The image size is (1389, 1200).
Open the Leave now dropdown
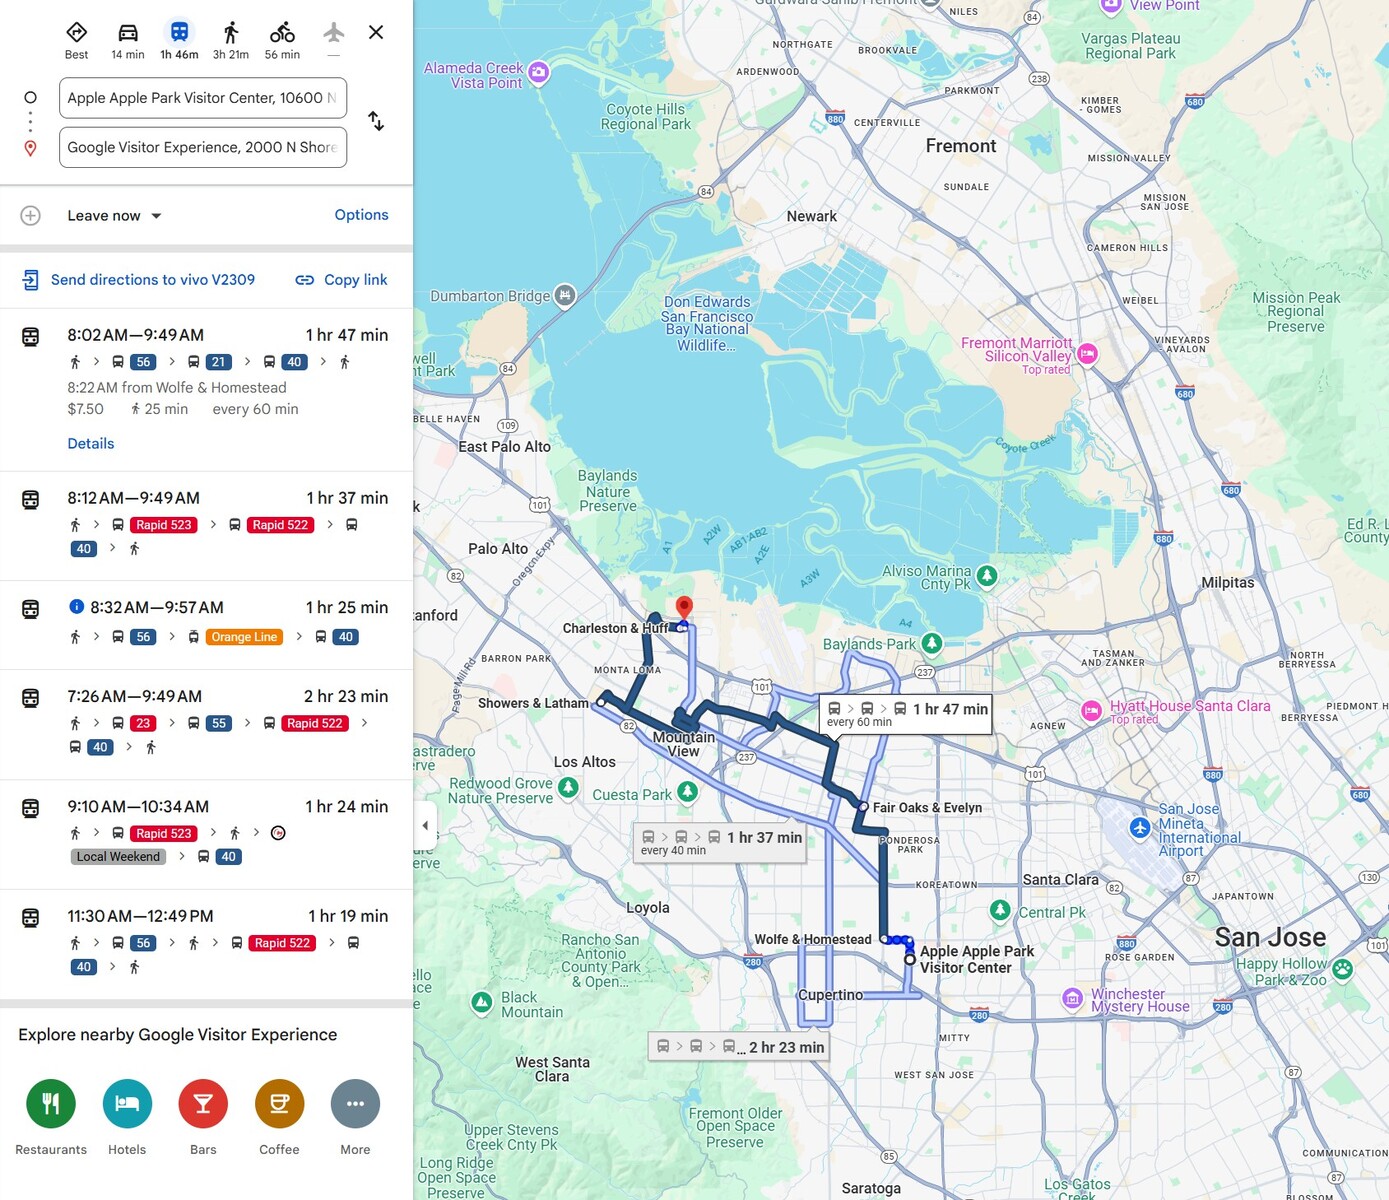[x=114, y=216]
